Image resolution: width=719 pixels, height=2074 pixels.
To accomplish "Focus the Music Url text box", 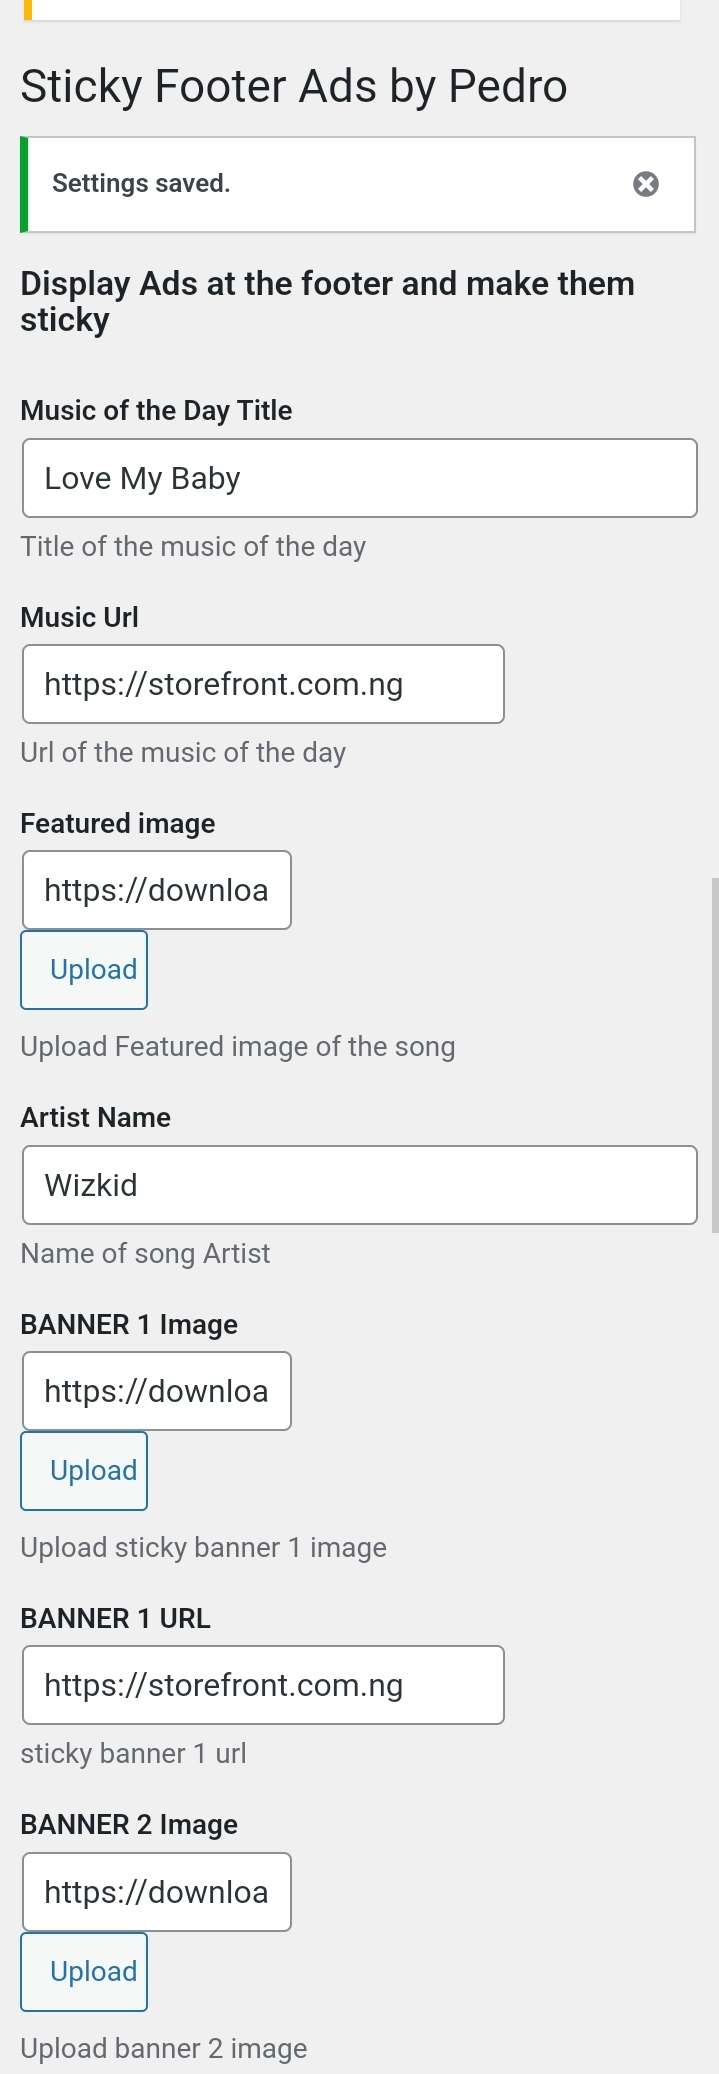I will (263, 684).
